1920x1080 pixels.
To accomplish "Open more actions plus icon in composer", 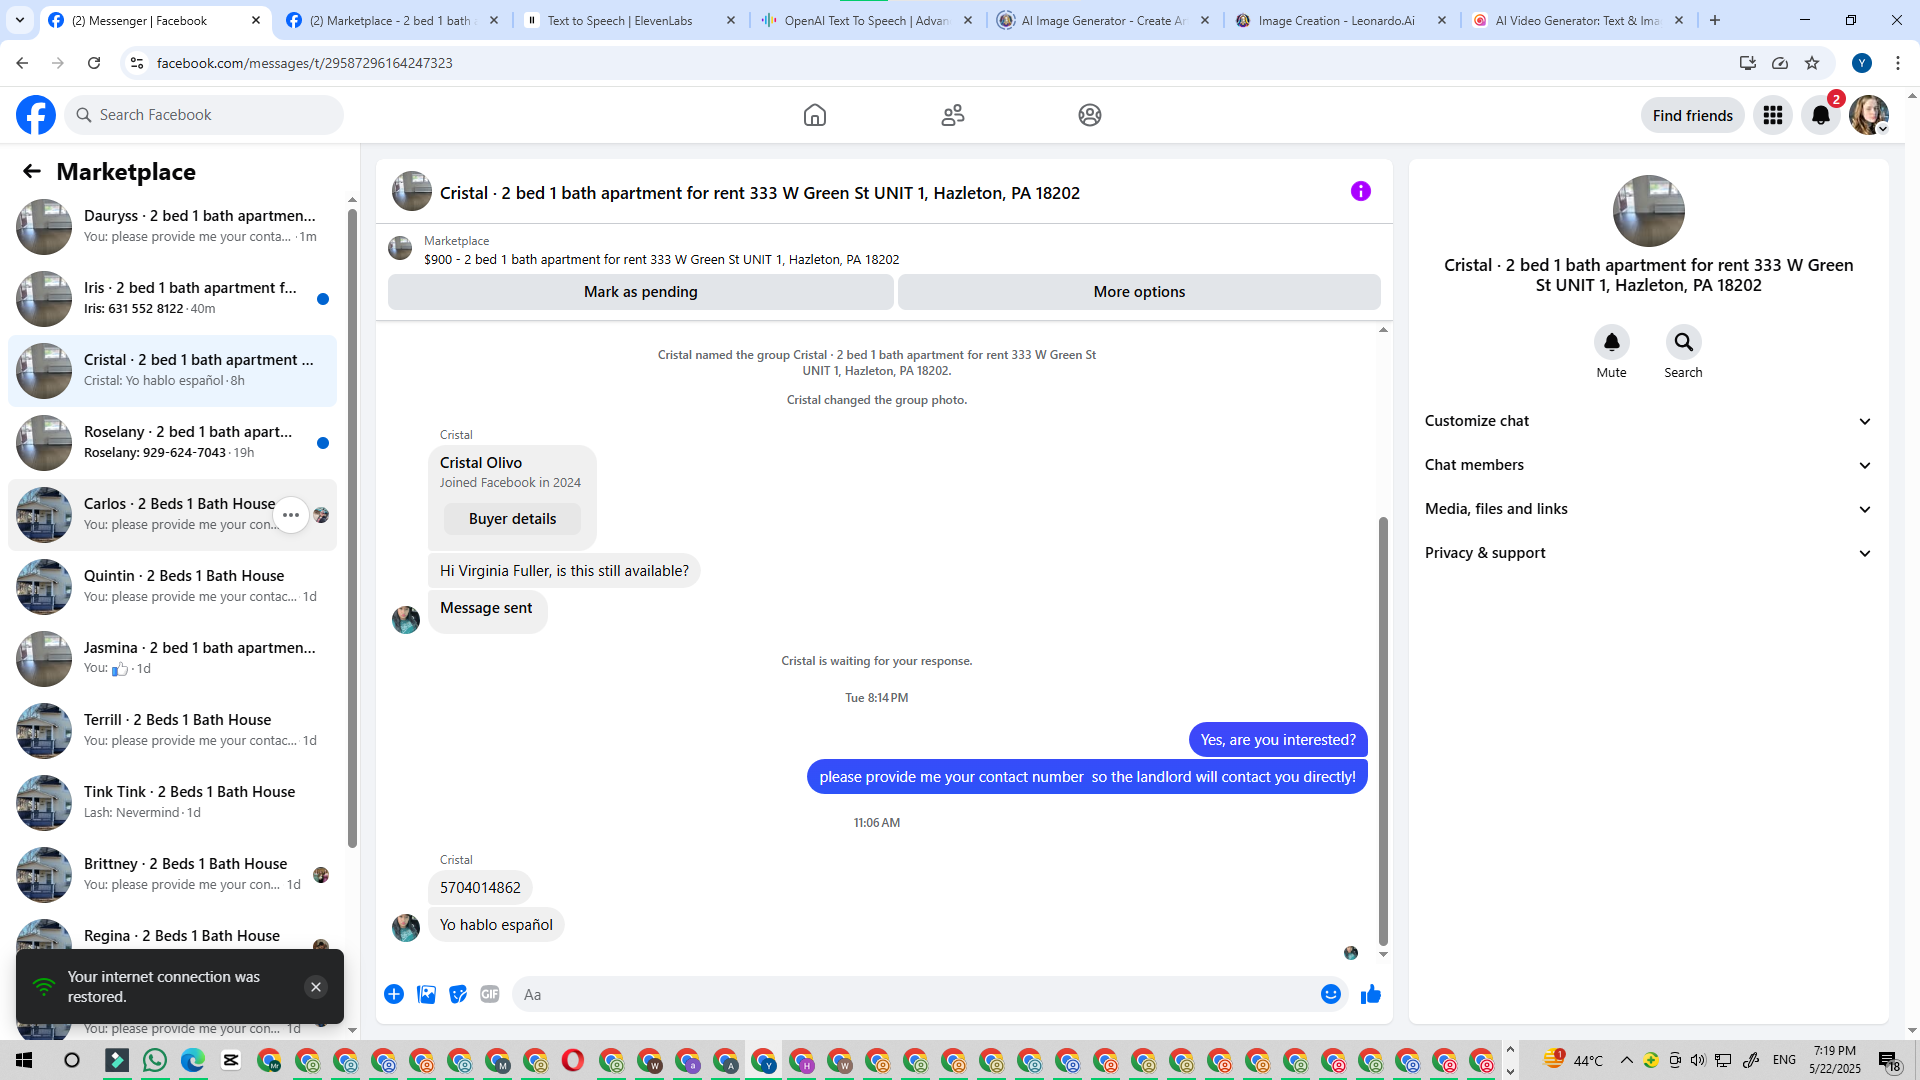I will tap(394, 994).
